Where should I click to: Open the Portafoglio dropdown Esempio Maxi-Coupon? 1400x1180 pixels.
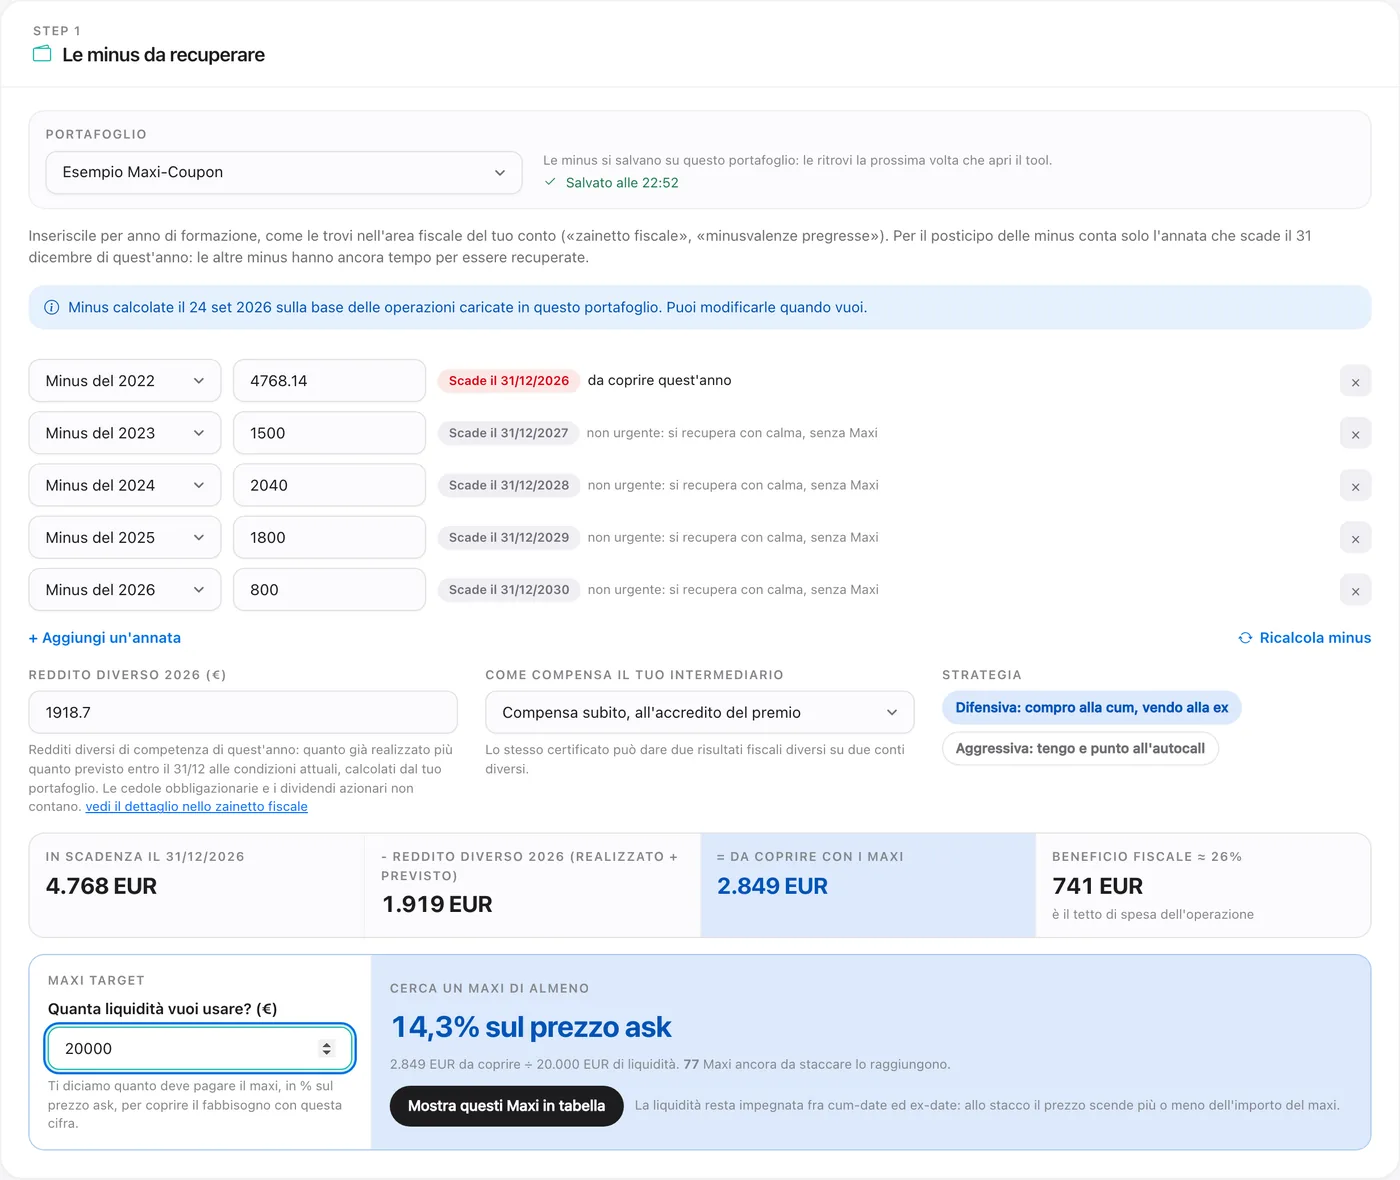(284, 172)
